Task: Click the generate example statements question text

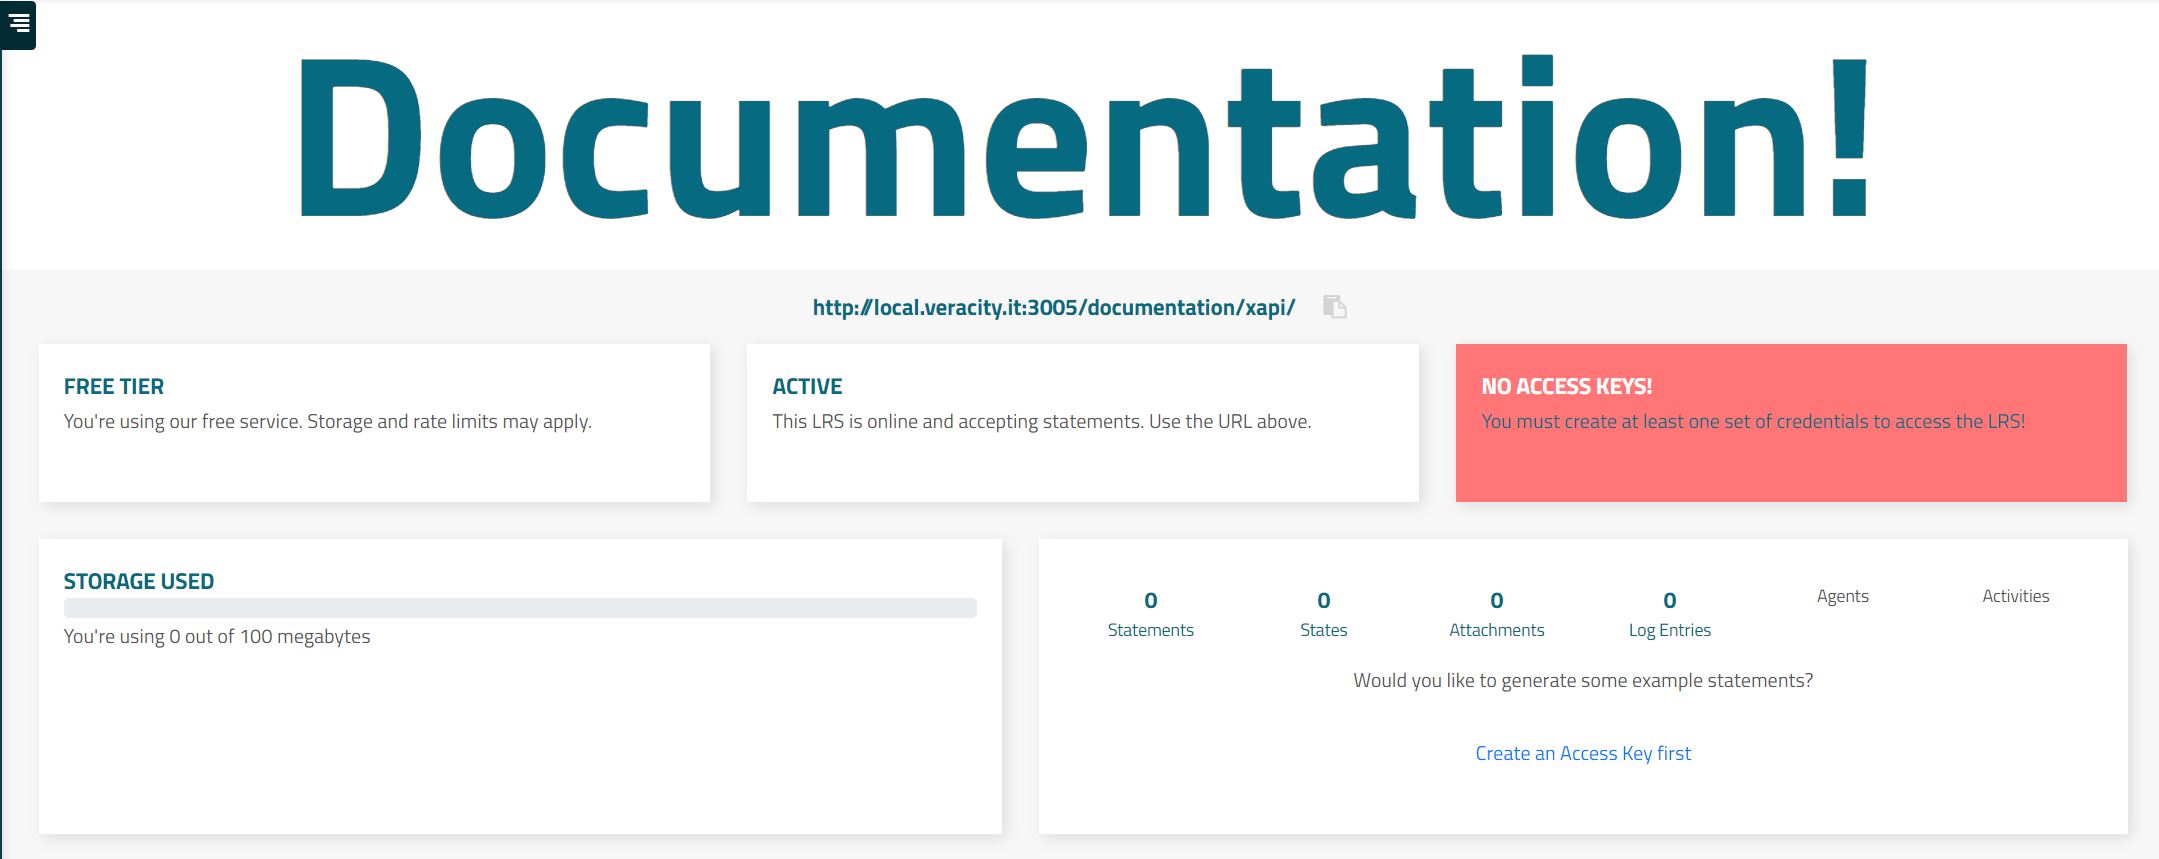Action: tap(1582, 680)
